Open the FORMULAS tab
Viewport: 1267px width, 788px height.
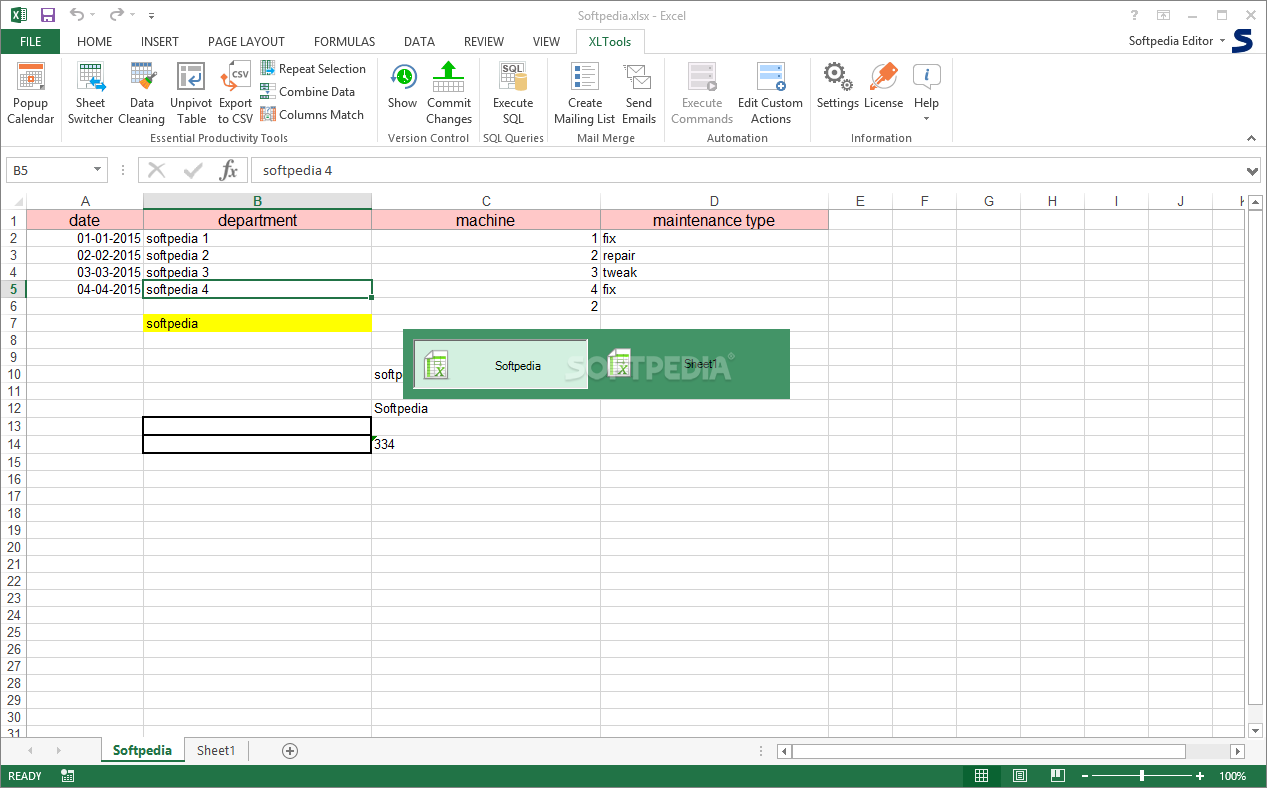[345, 42]
